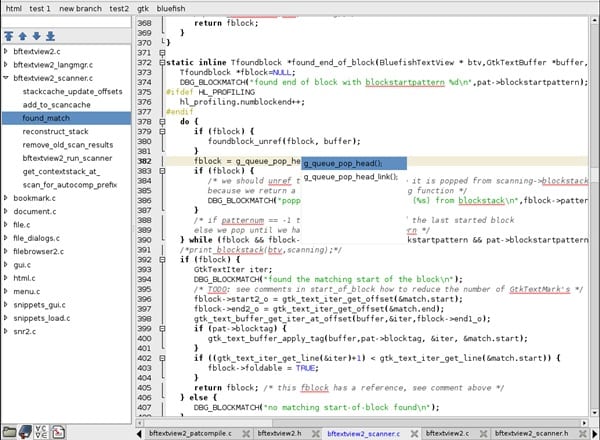Click the bookmark filter field above arrows
The width and height of the screenshot is (600, 440).
(x=66, y=22)
